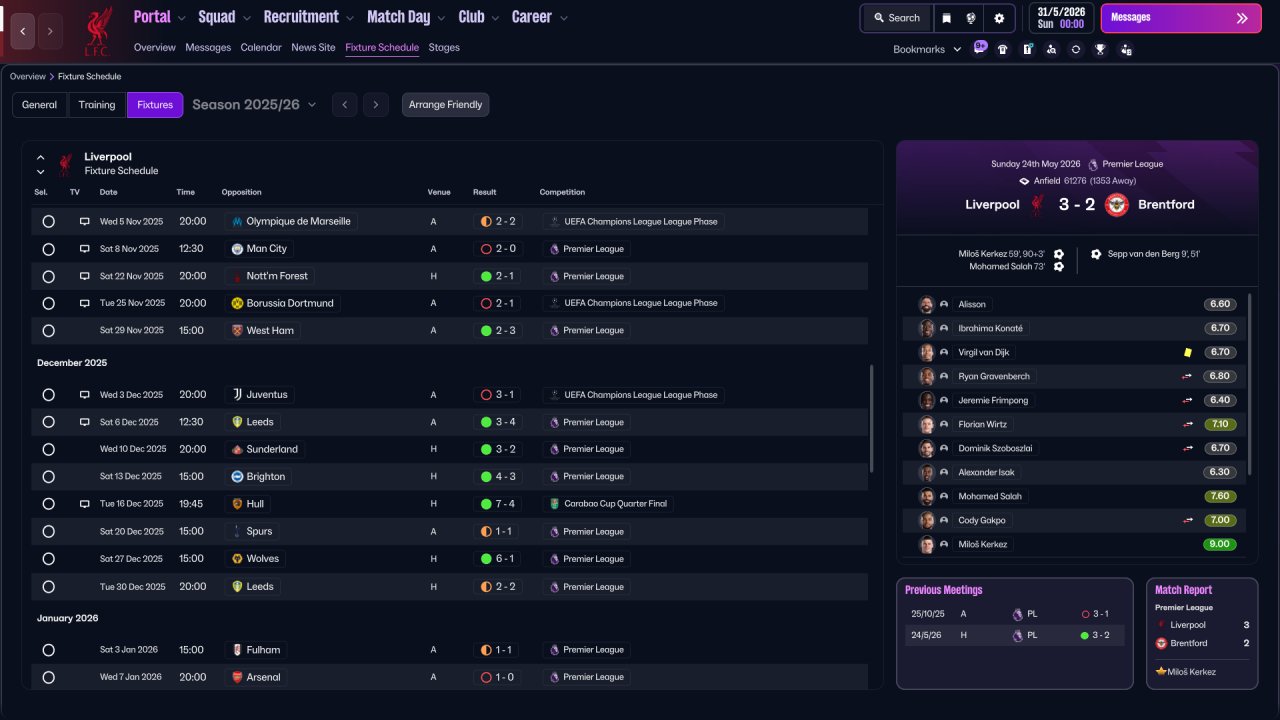Screen dimensions: 1280x720
Task: Click TV broadcast icon for Man City fixture
Action: point(85,249)
